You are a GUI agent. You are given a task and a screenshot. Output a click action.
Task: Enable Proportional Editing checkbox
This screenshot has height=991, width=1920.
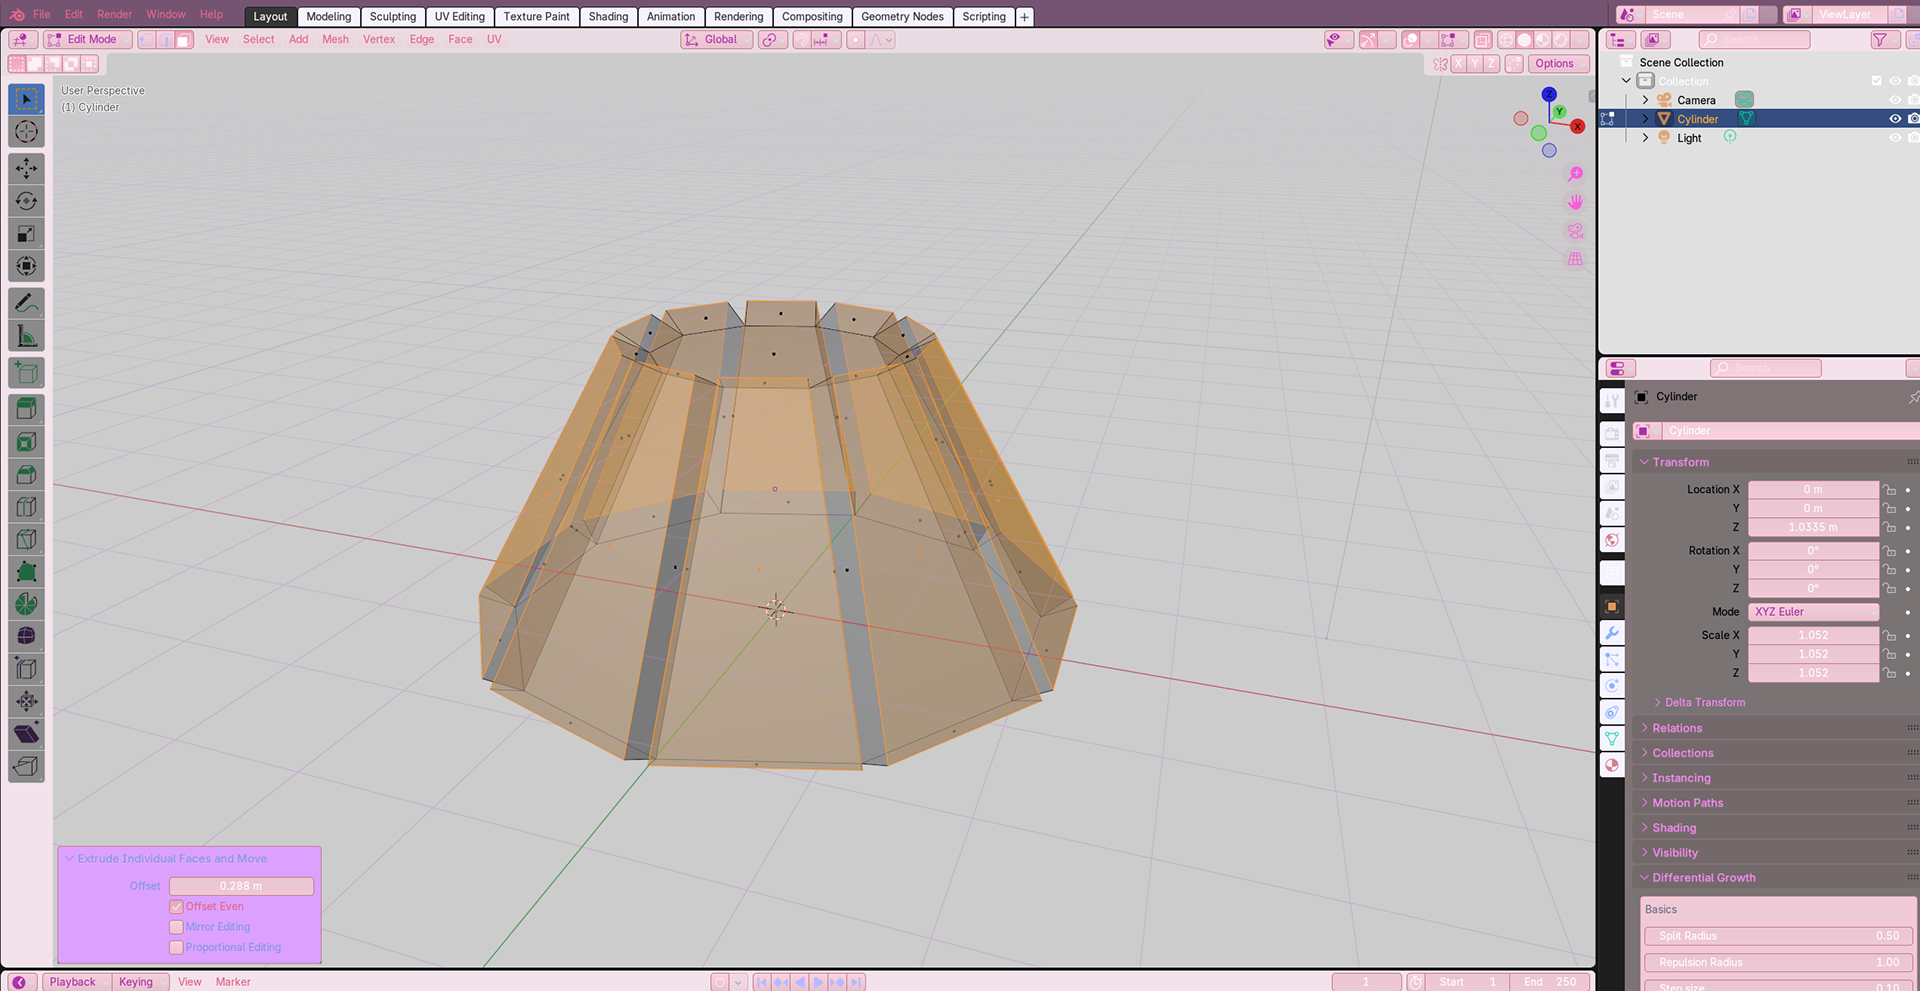point(176,947)
